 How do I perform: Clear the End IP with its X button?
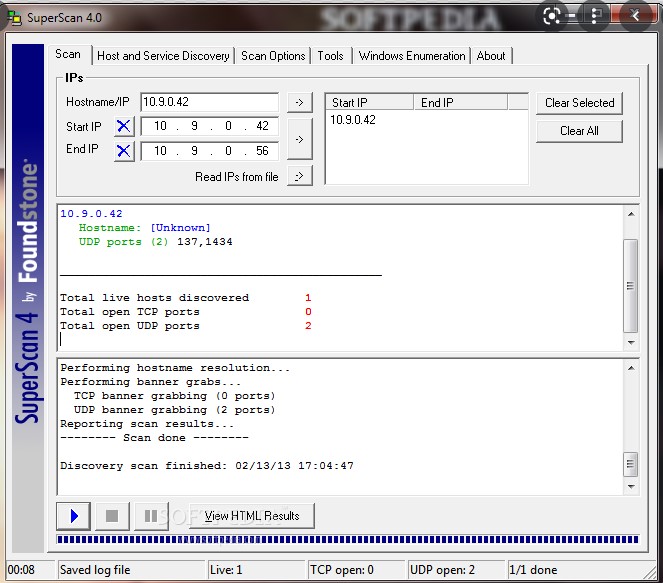tap(124, 151)
